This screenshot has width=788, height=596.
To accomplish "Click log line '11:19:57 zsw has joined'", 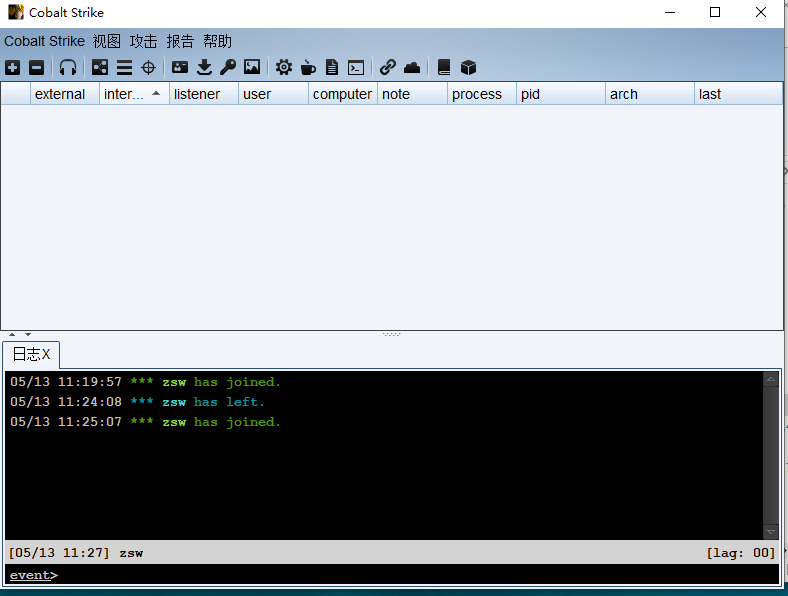I will [145, 382].
